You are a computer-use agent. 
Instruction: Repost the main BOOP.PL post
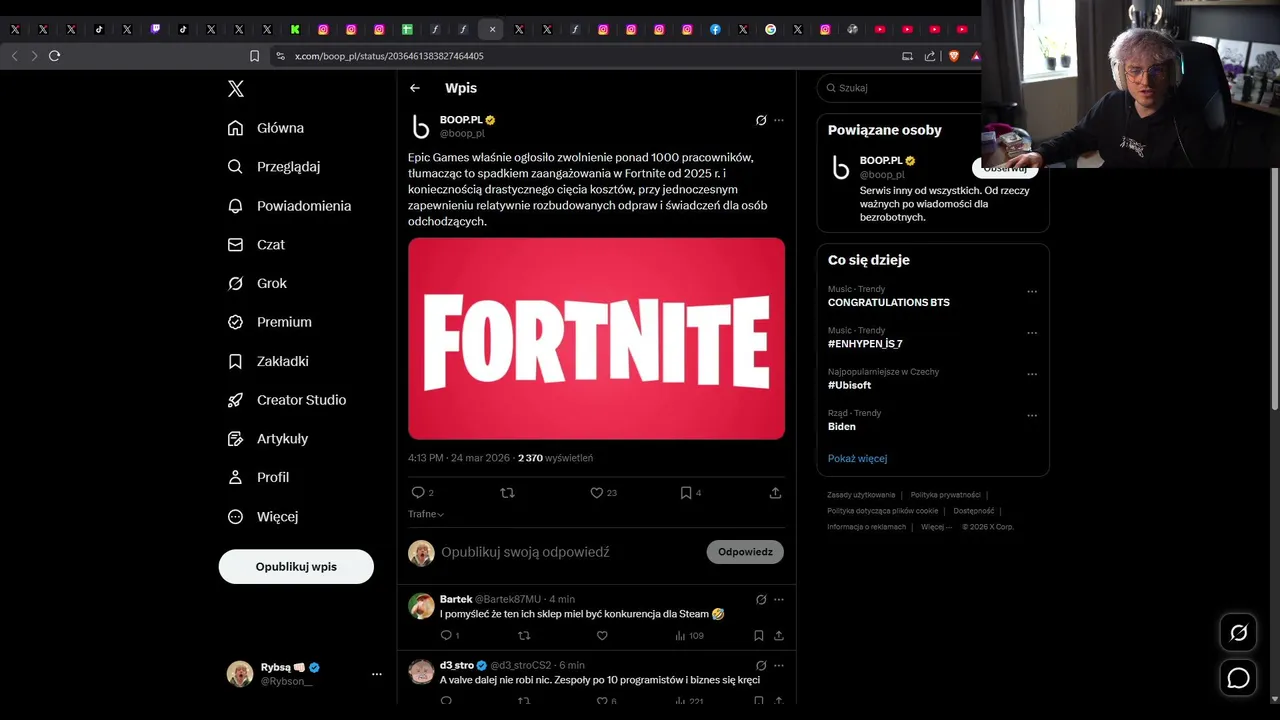[x=507, y=493]
